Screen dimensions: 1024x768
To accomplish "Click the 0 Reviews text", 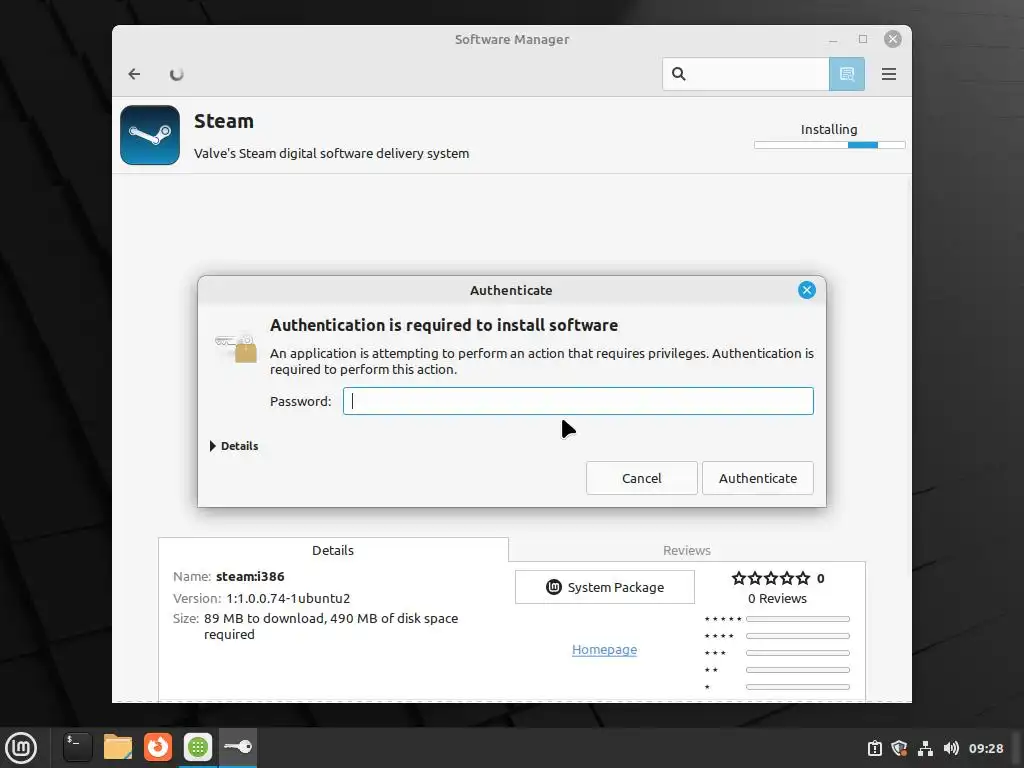I will [x=777, y=598].
